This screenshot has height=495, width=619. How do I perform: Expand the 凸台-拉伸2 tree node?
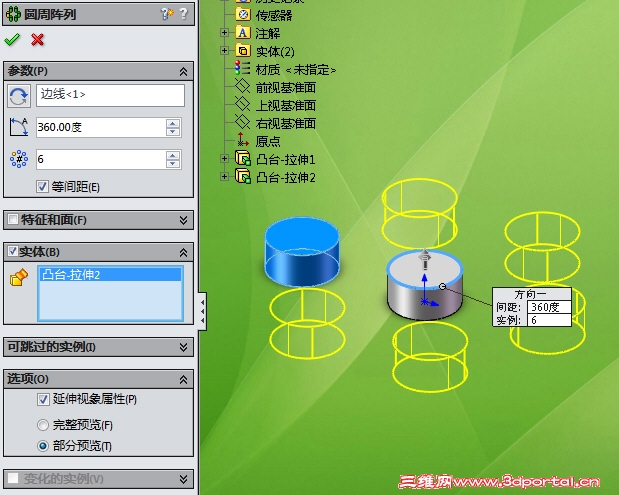tap(224, 176)
